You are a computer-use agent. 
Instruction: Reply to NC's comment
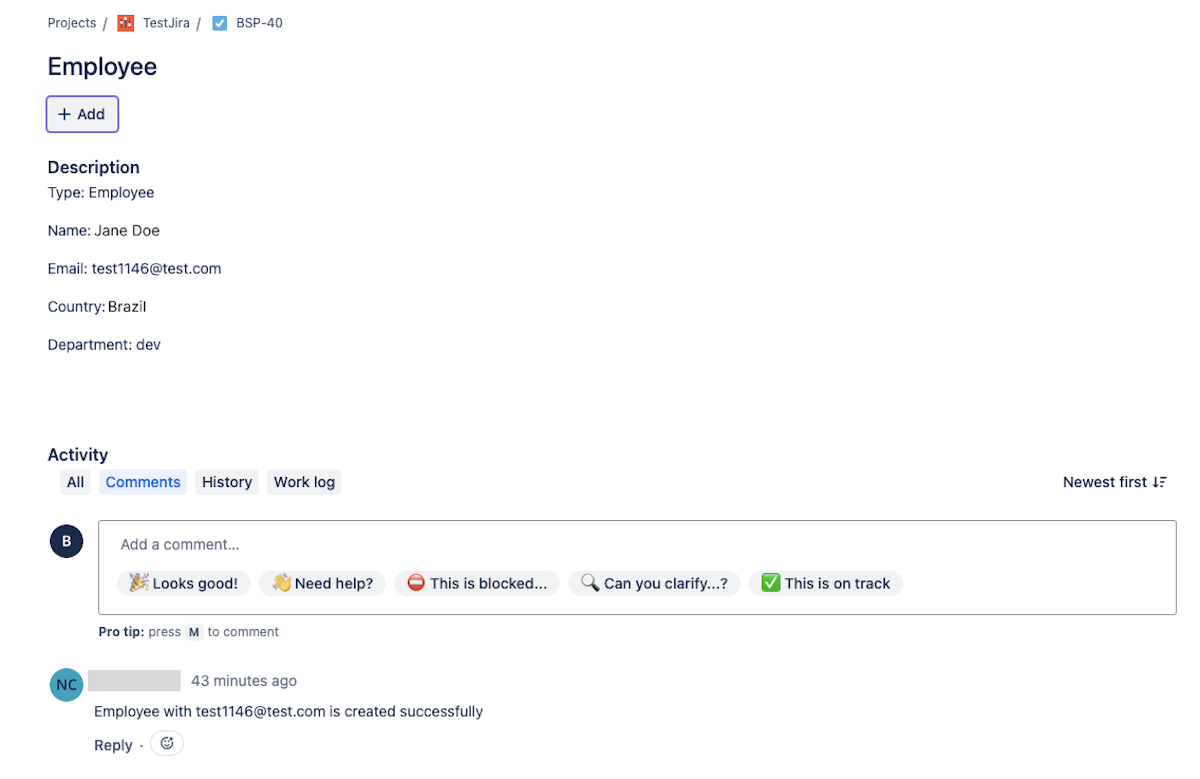[112, 744]
